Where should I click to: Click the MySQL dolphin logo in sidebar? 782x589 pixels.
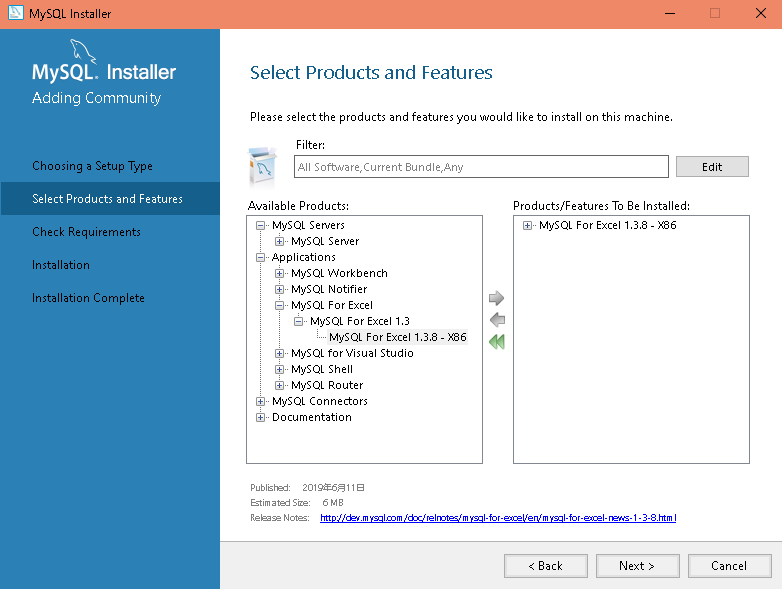tap(82, 51)
